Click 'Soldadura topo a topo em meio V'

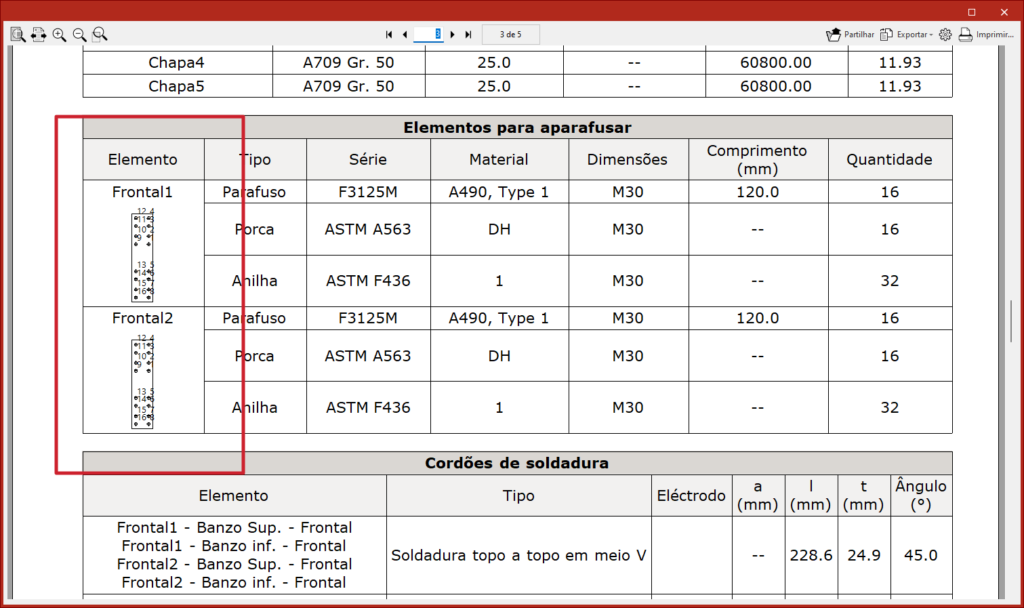(519, 555)
